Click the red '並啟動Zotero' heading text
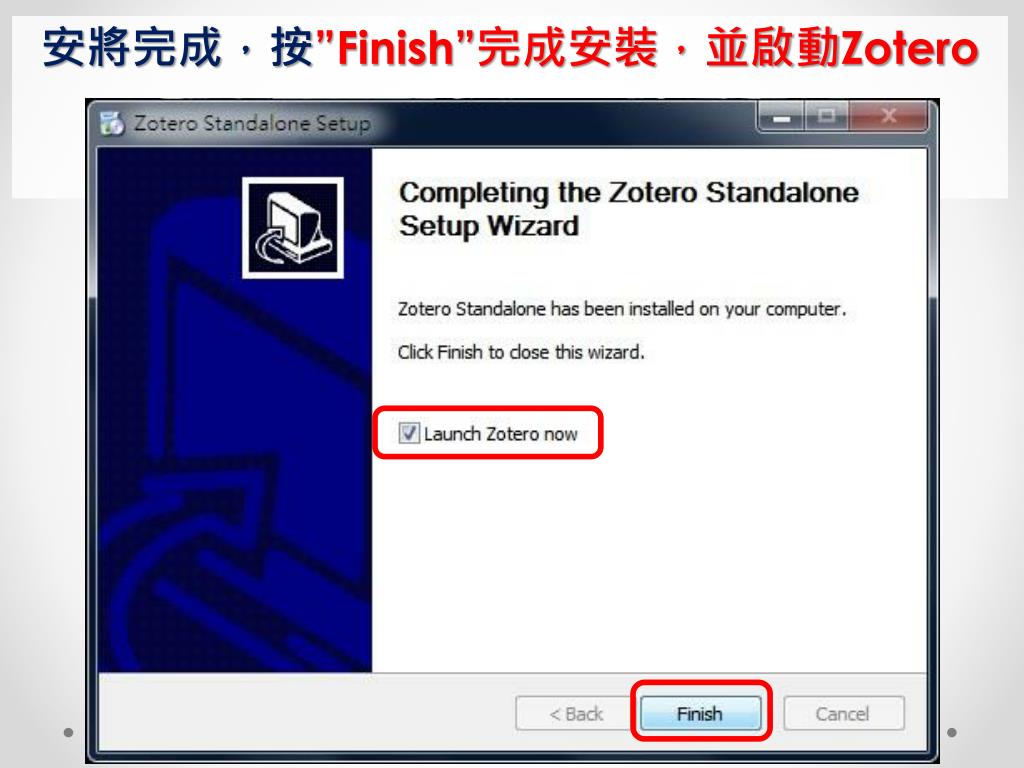 (842, 48)
